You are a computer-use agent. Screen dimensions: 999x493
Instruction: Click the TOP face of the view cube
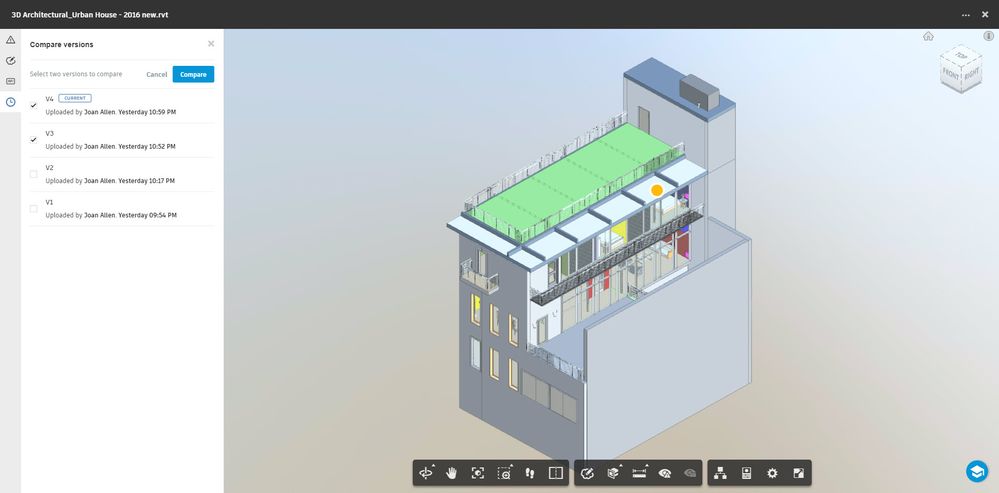coord(961,55)
